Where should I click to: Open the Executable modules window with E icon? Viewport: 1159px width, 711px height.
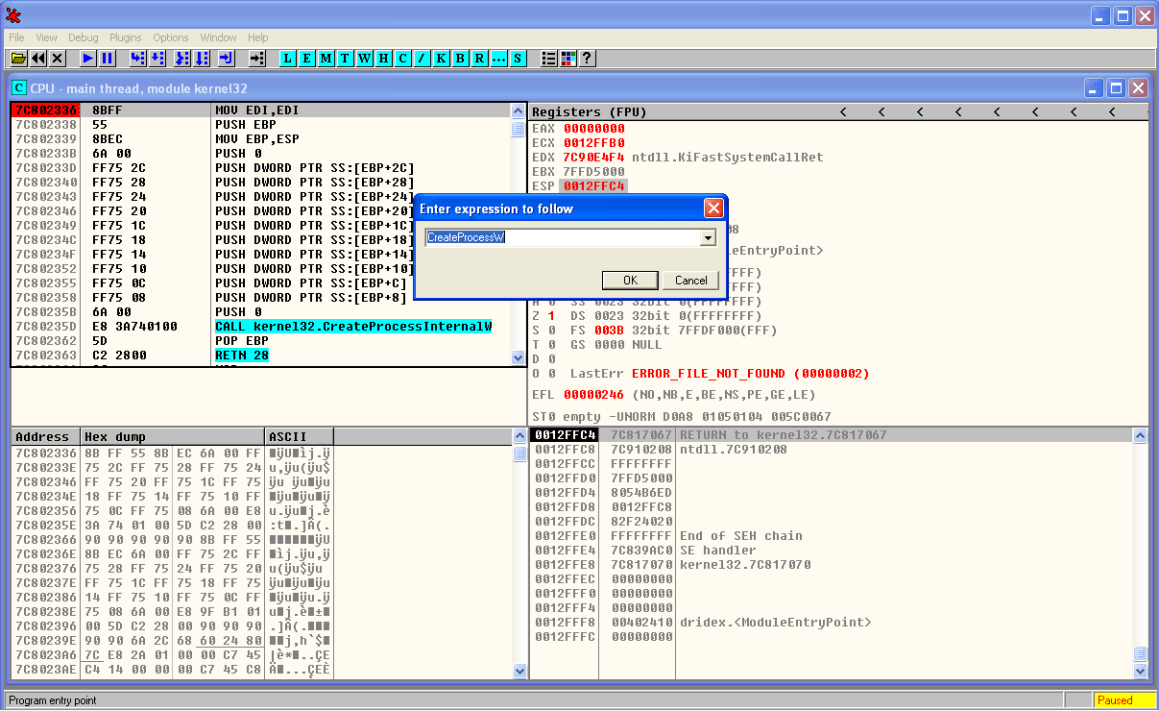click(x=306, y=58)
